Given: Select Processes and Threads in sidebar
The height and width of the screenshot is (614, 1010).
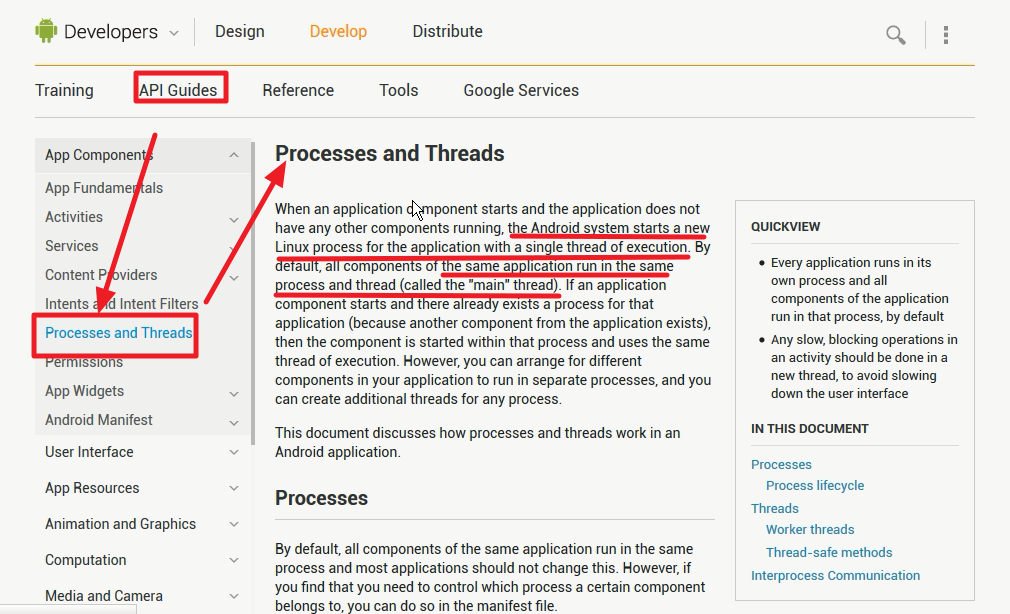Looking at the screenshot, I should point(119,333).
